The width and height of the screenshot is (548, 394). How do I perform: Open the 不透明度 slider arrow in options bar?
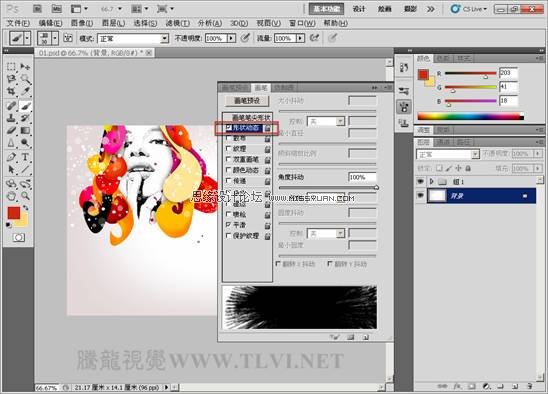231,38
